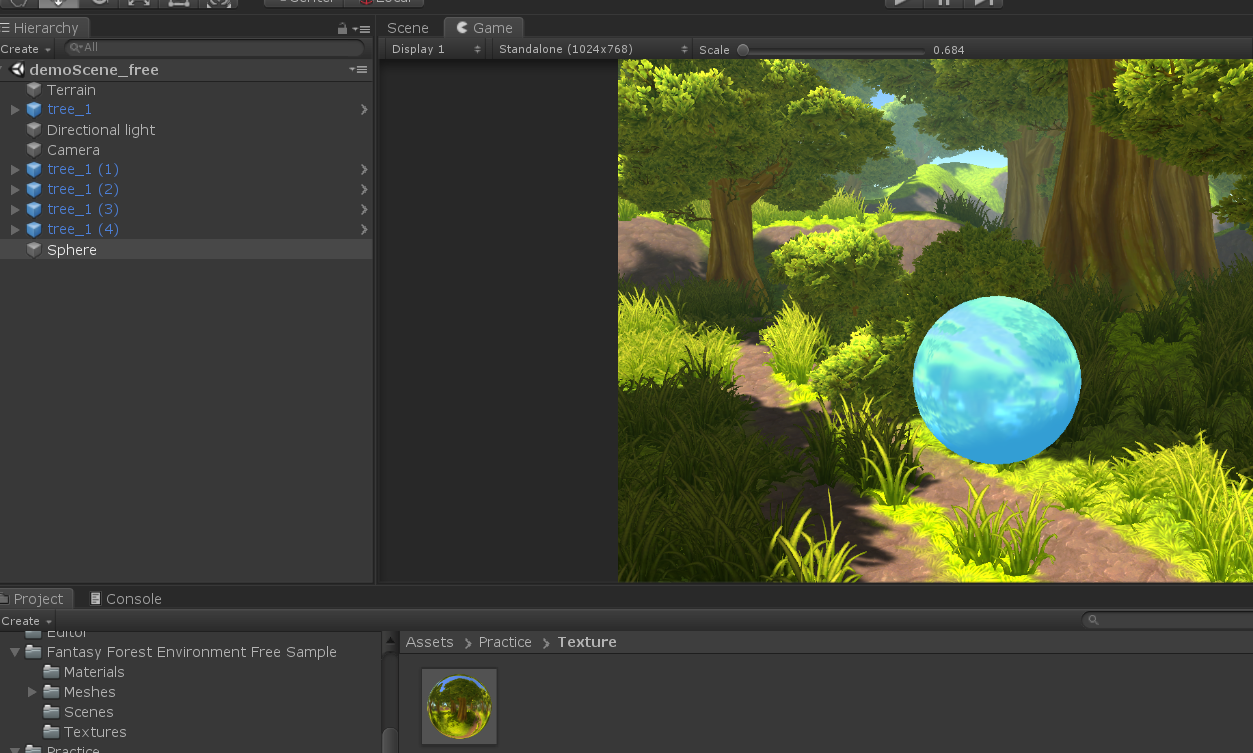Select the Terrain object
Screen dimensions: 1253x753
tap(186, 90)
